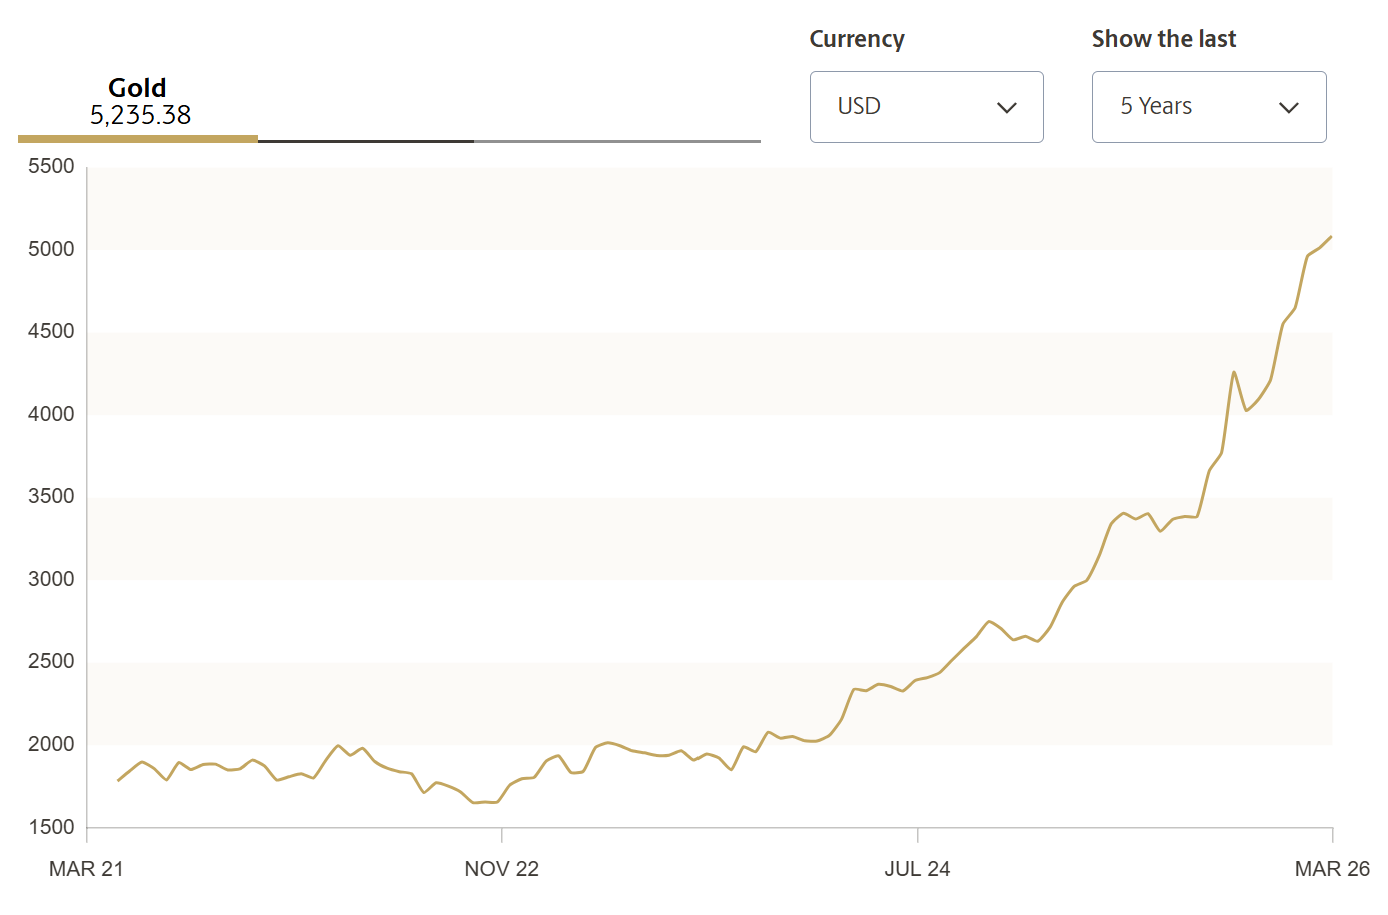The width and height of the screenshot is (1388, 915).
Task: Click the chevron icon in the USD box
Action: coord(1008,107)
